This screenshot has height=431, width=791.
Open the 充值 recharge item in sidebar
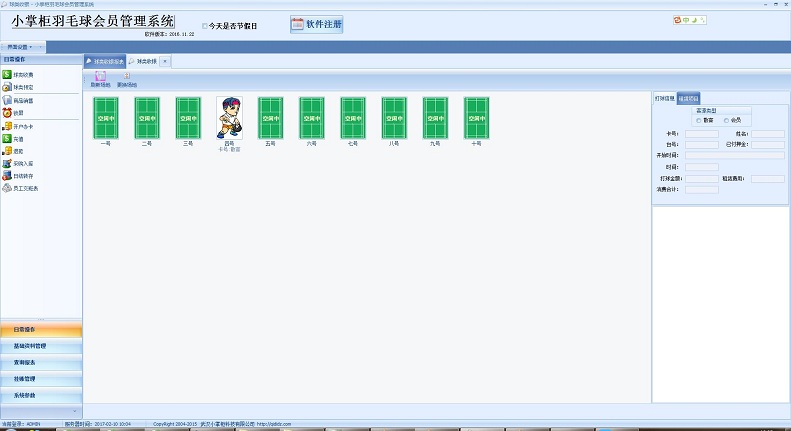pos(8,139)
